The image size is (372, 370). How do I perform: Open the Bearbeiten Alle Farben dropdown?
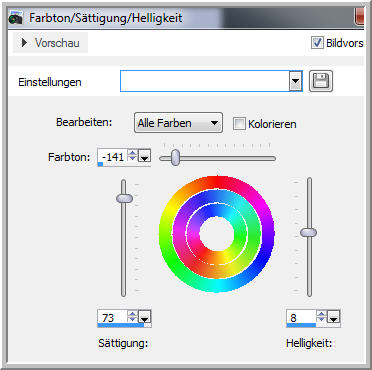[178, 123]
